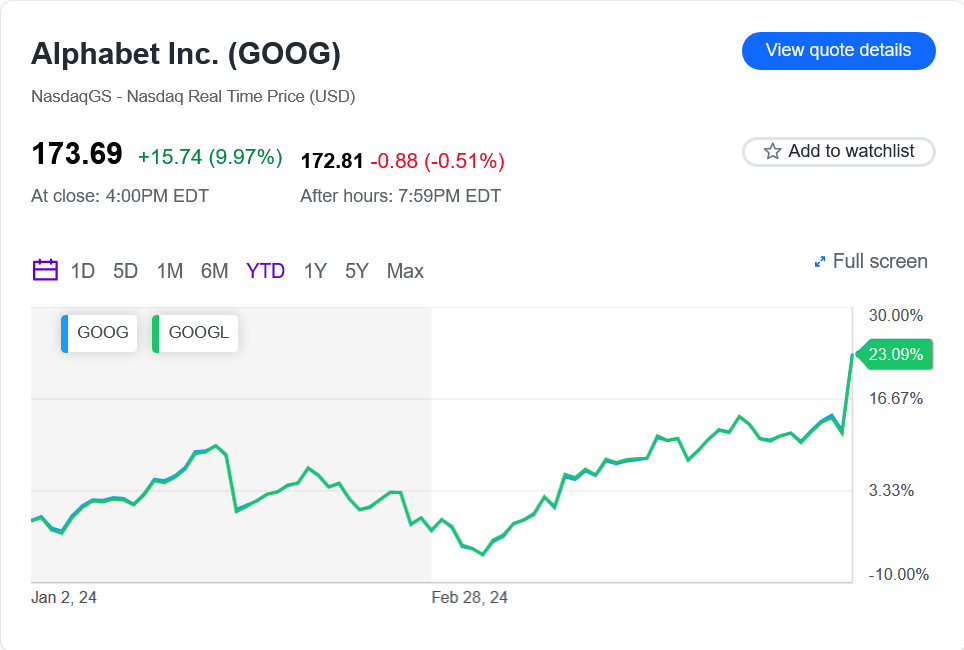Click the Feb 28, 24 axis date label
This screenshot has height=650, width=964.
[x=470, y=598]
